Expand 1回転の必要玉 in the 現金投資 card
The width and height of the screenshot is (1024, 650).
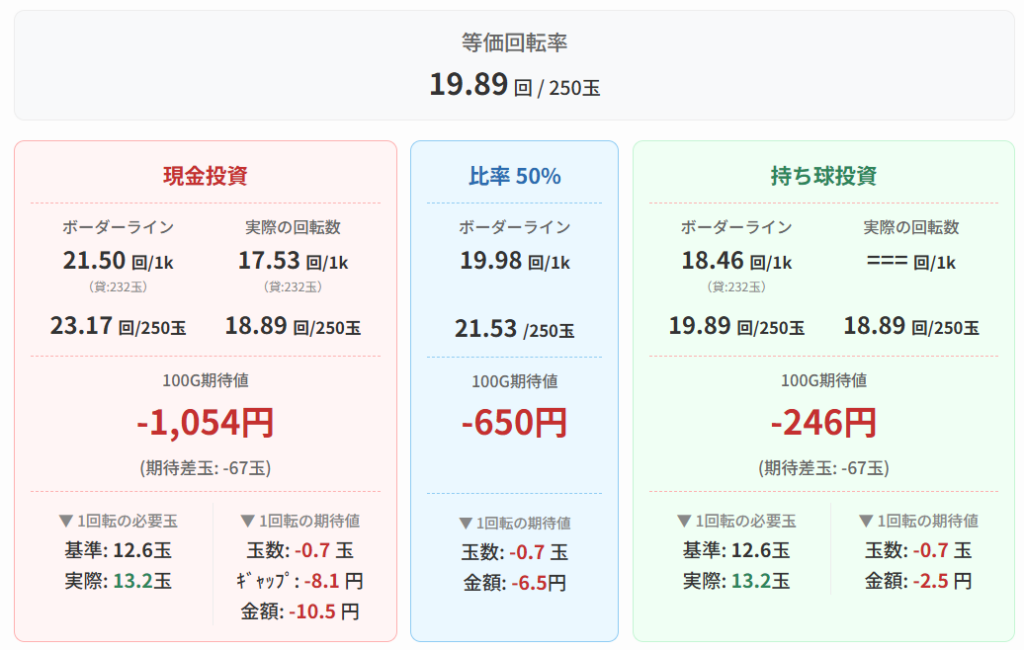118,521
